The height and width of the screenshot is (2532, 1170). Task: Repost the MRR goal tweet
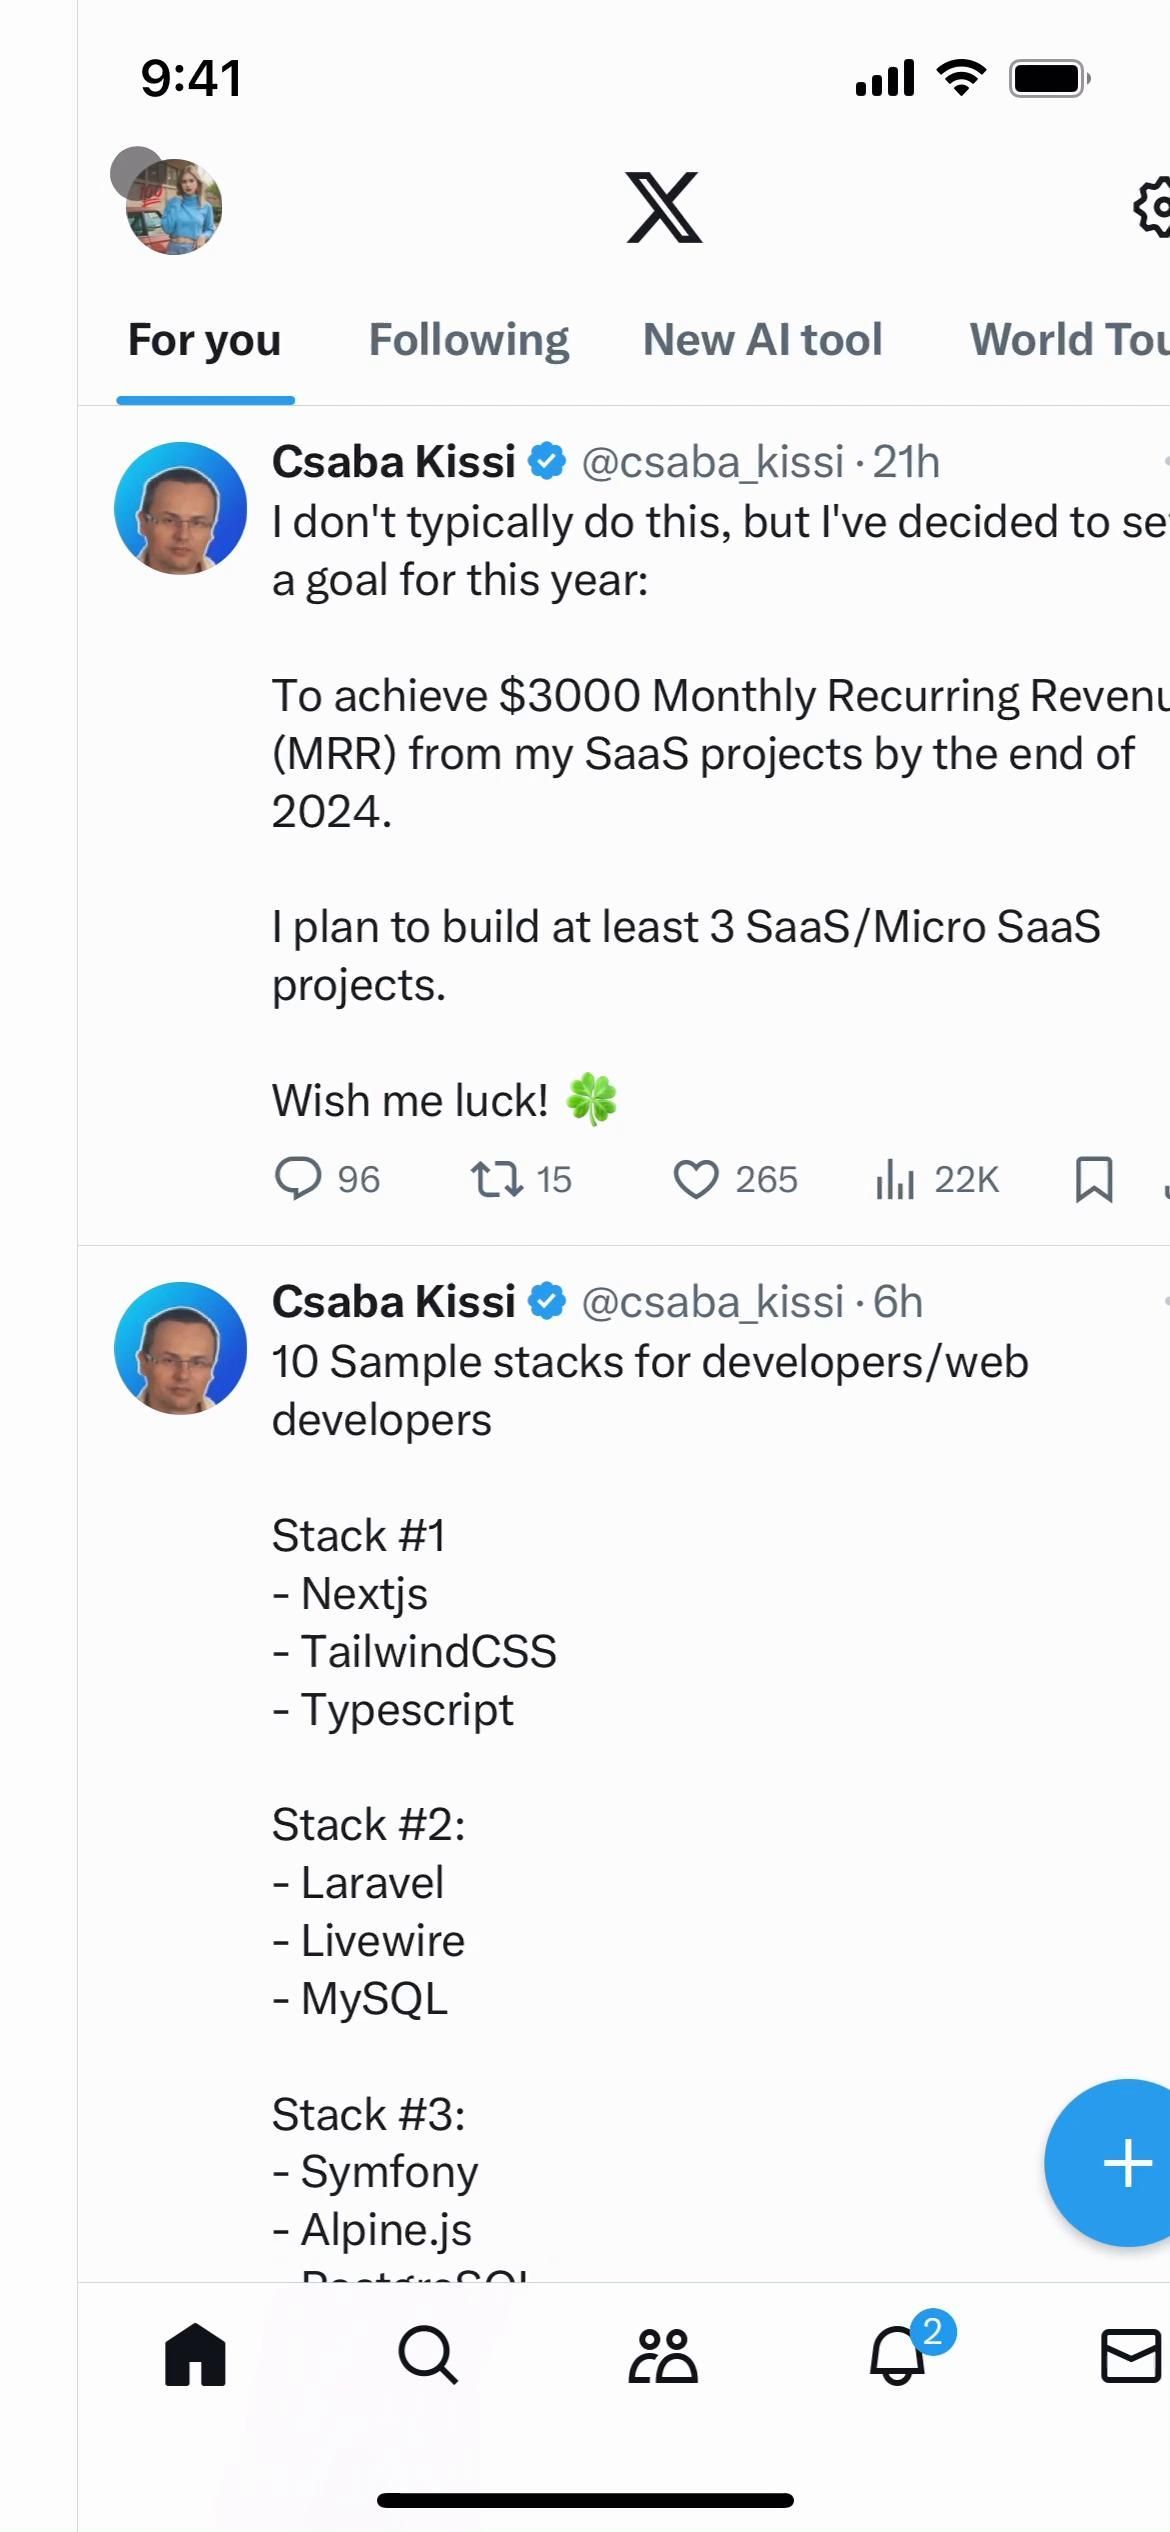coord(497,1178)
